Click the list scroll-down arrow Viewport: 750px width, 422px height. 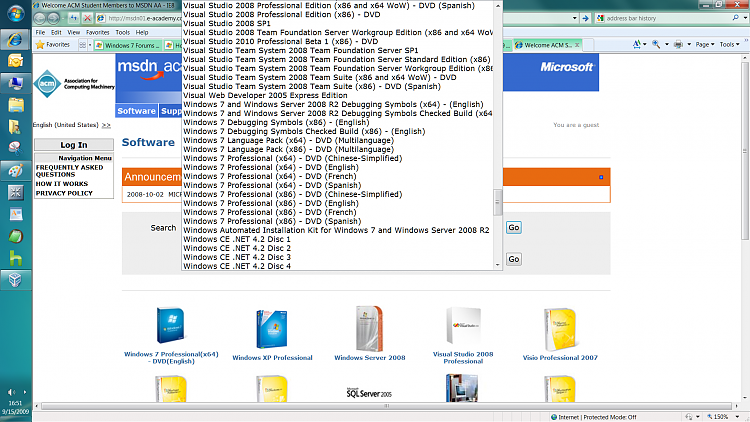(497, 265)
